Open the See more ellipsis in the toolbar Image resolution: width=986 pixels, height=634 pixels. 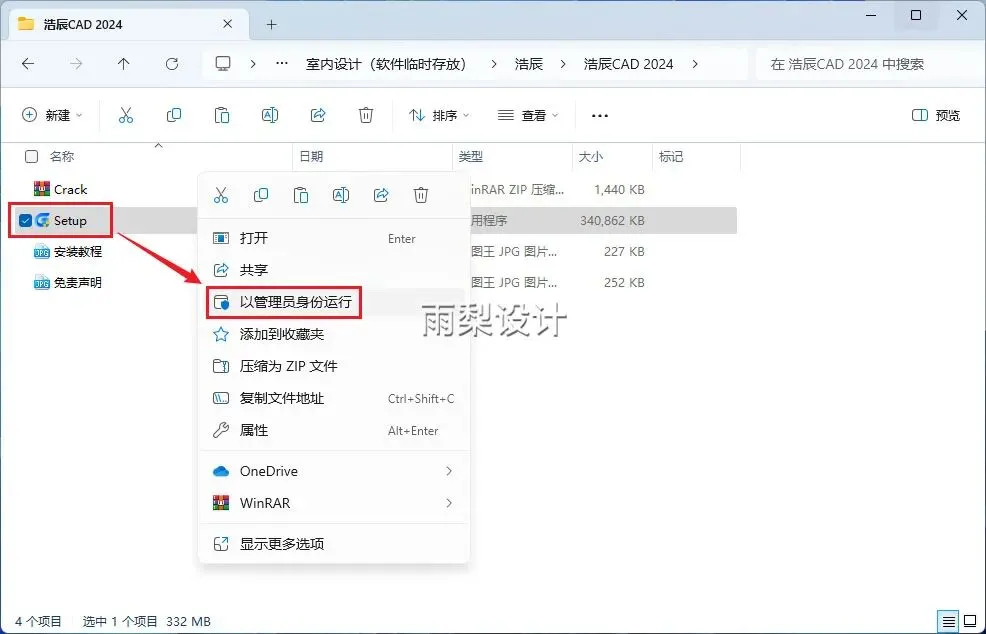point(600,116)
